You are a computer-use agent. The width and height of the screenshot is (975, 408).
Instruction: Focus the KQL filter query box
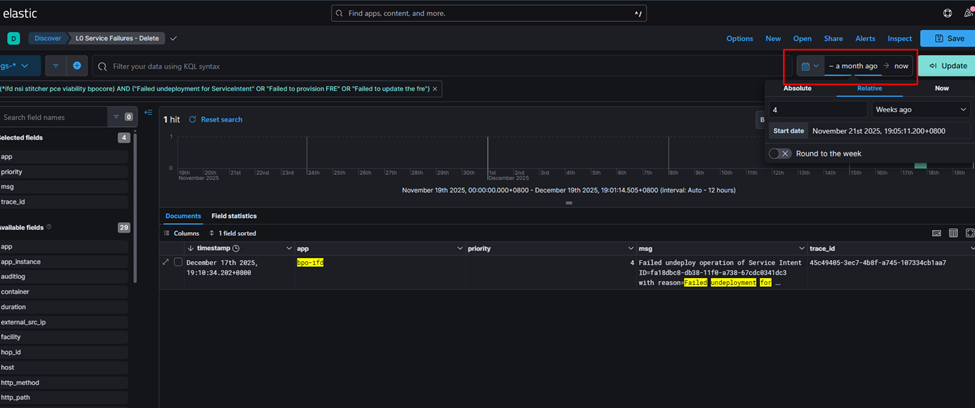[440, 66]
